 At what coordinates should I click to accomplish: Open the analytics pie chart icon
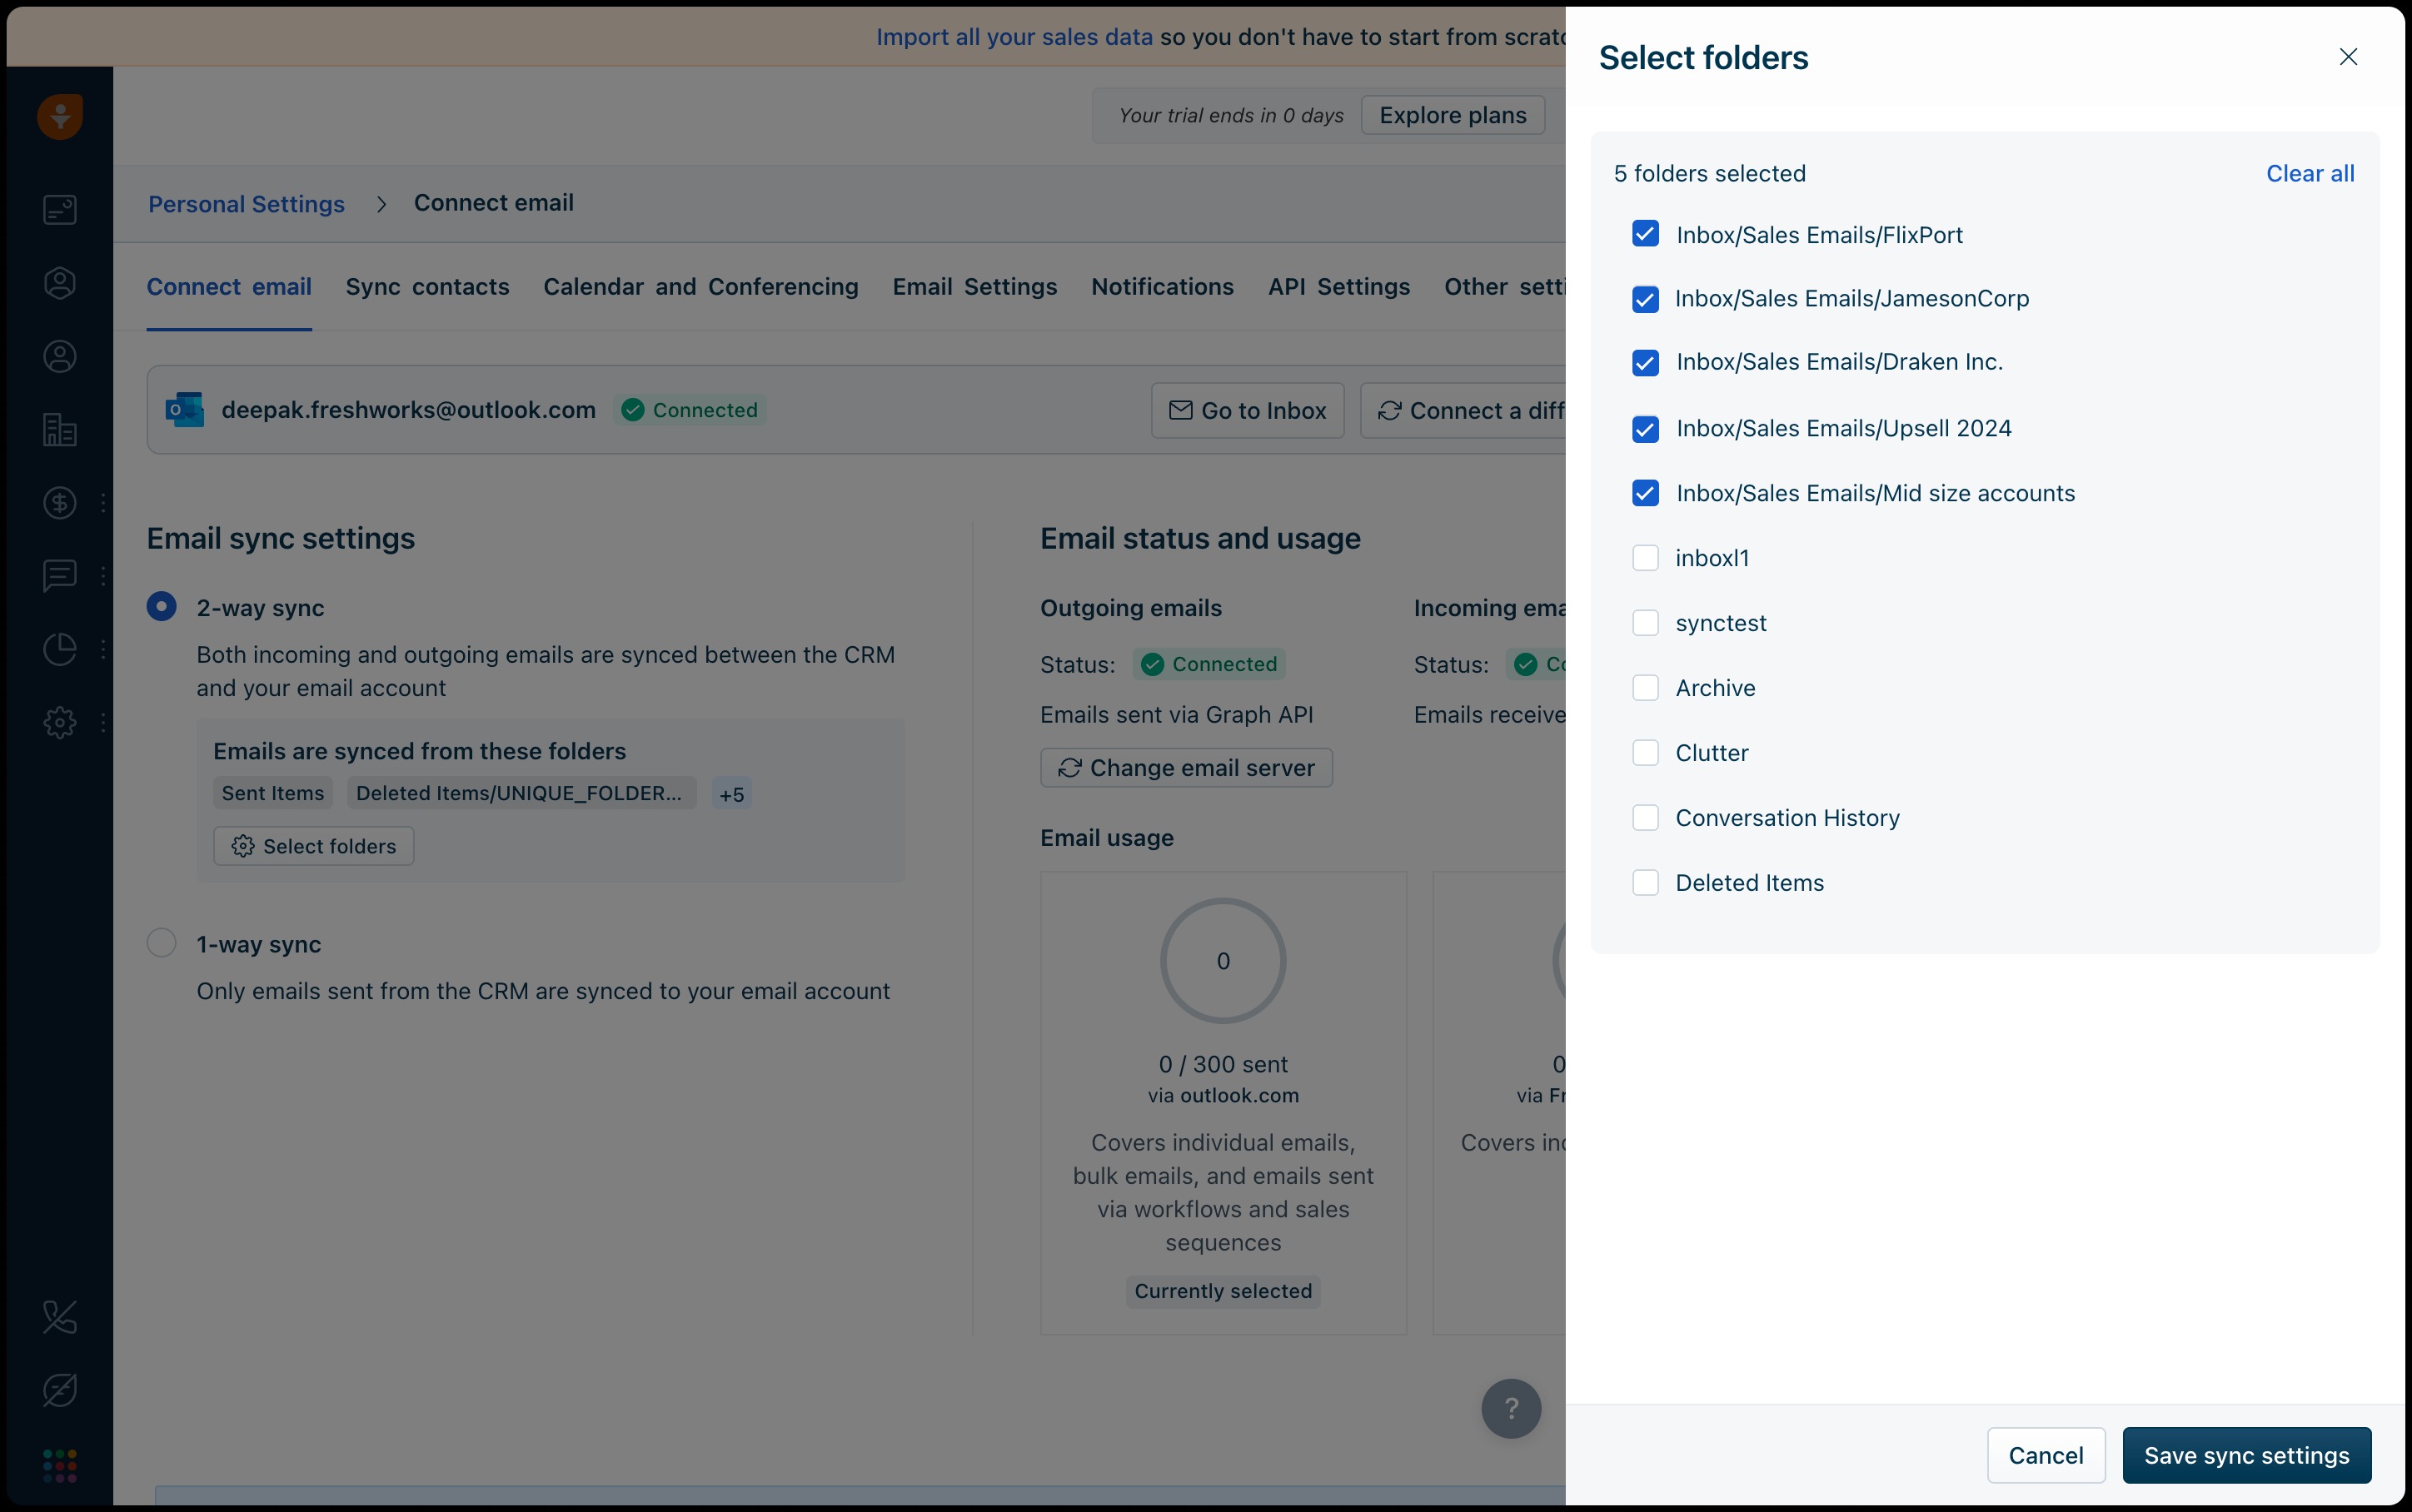pyautogui.click(x=60, y=649)
